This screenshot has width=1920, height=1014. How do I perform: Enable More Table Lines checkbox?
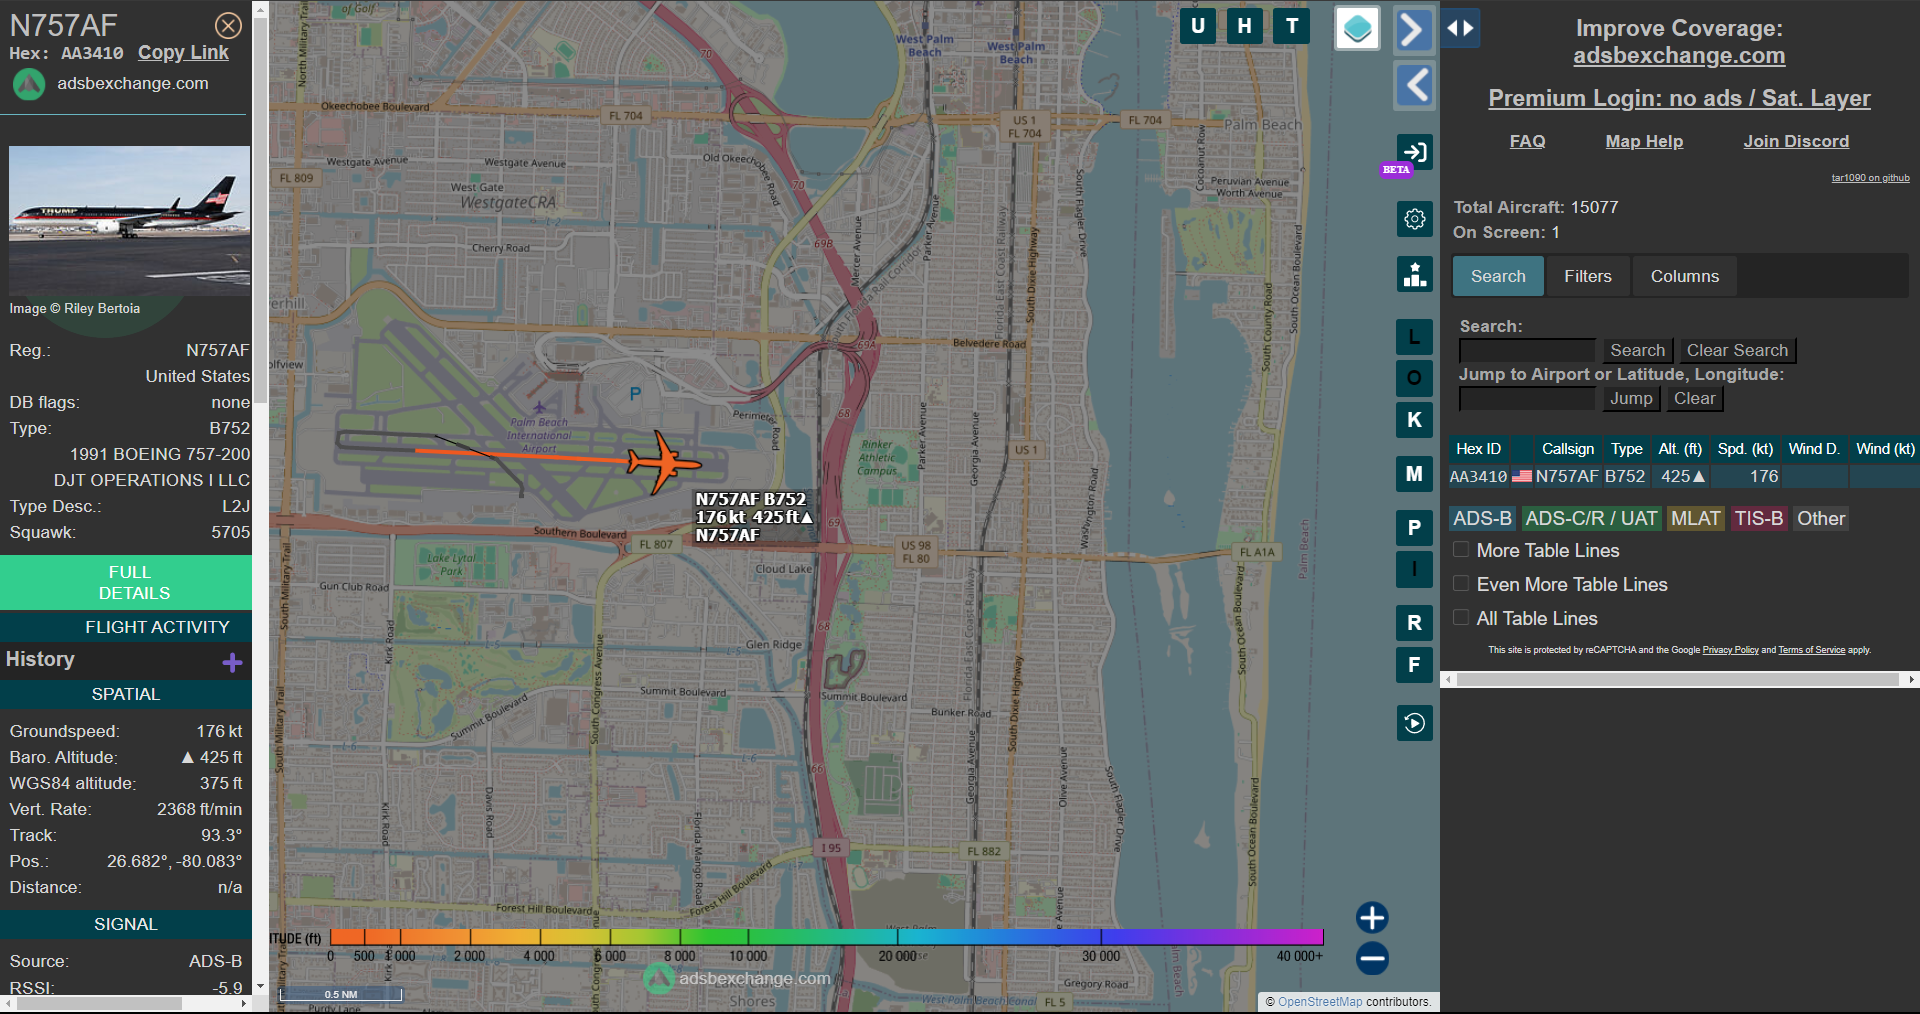click(1461, 549)
